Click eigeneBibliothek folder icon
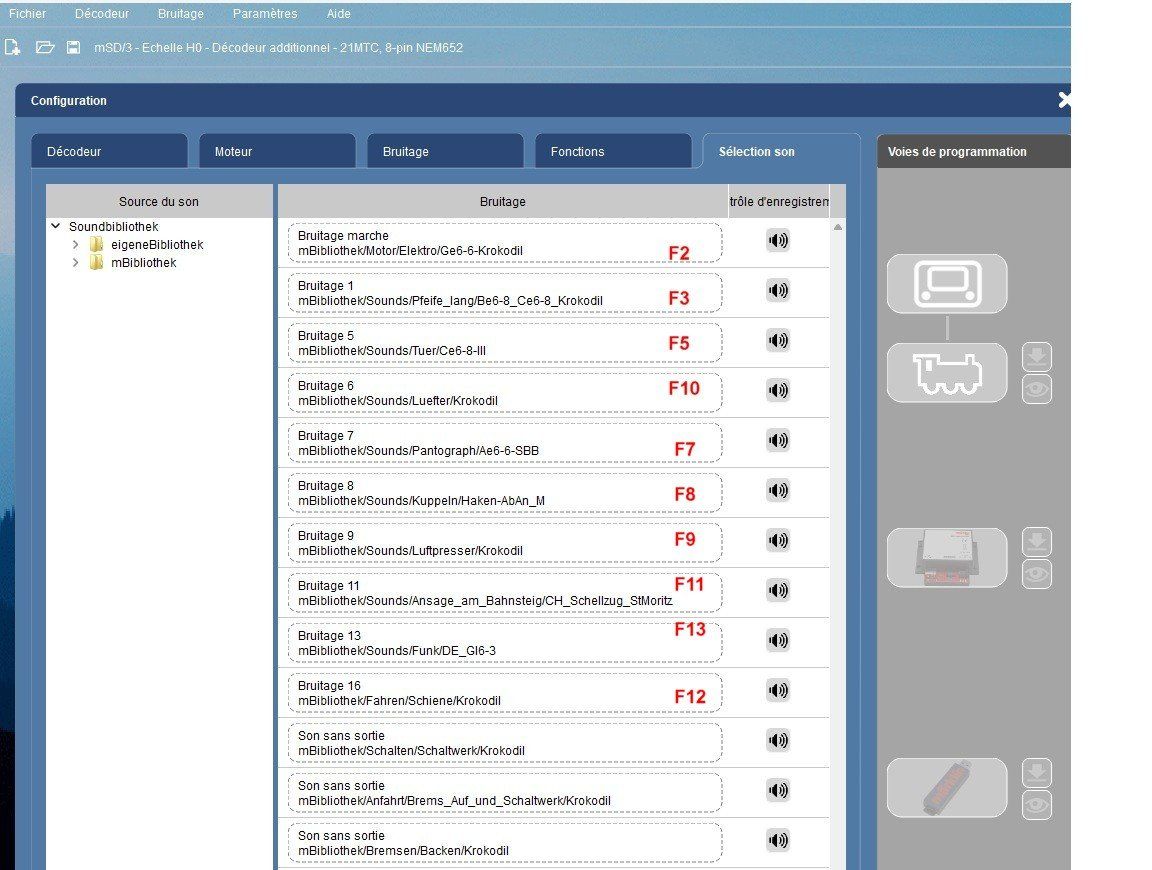The width and height of the screenshot is (1152, 870). pos(96,245)
